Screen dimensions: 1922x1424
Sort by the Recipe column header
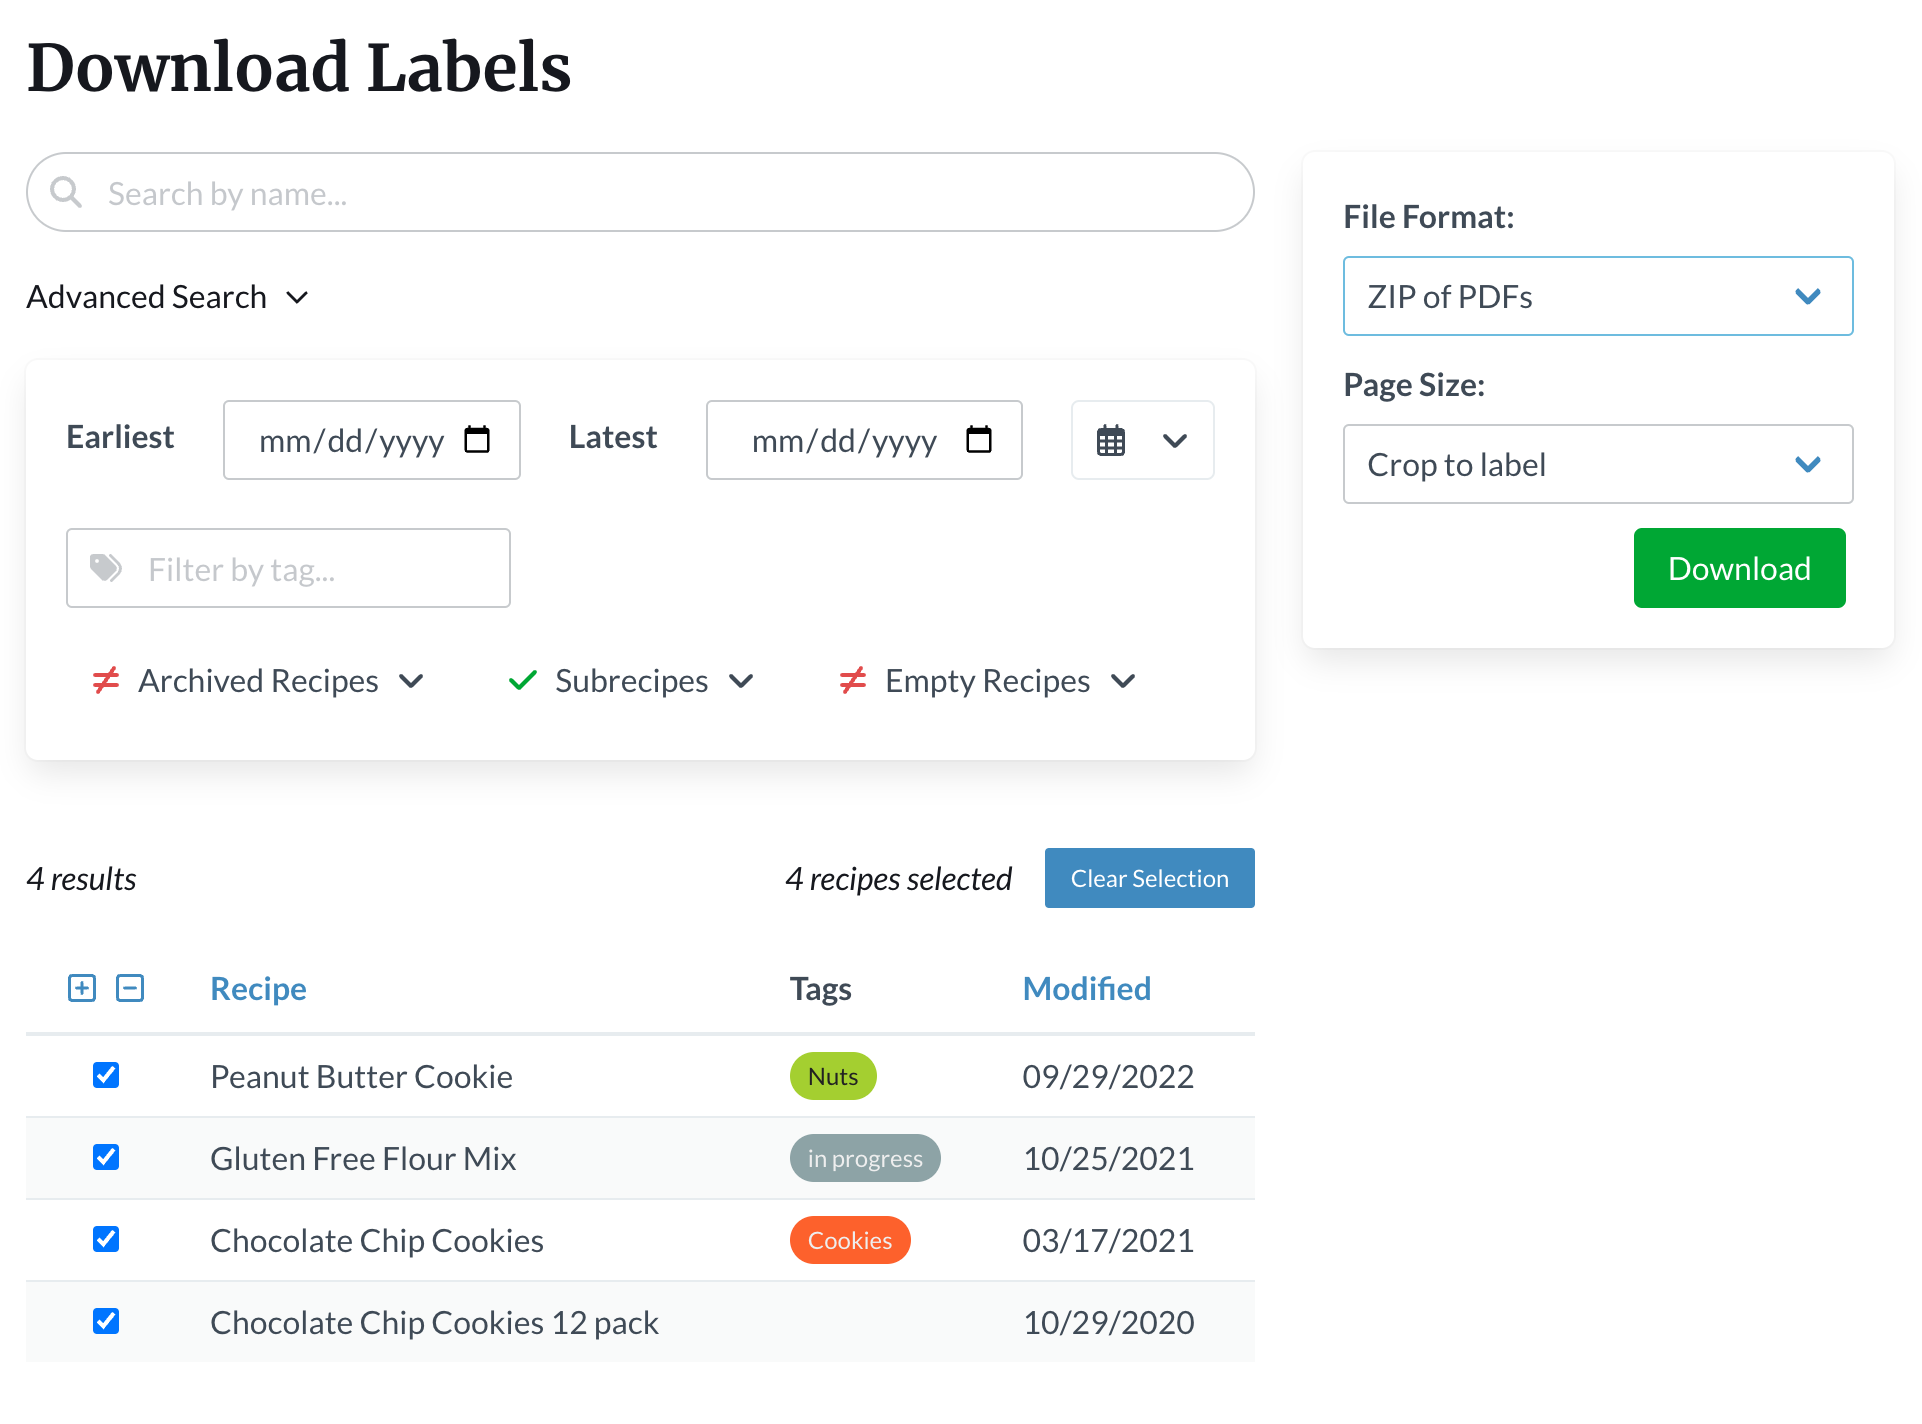pos(258,988)
